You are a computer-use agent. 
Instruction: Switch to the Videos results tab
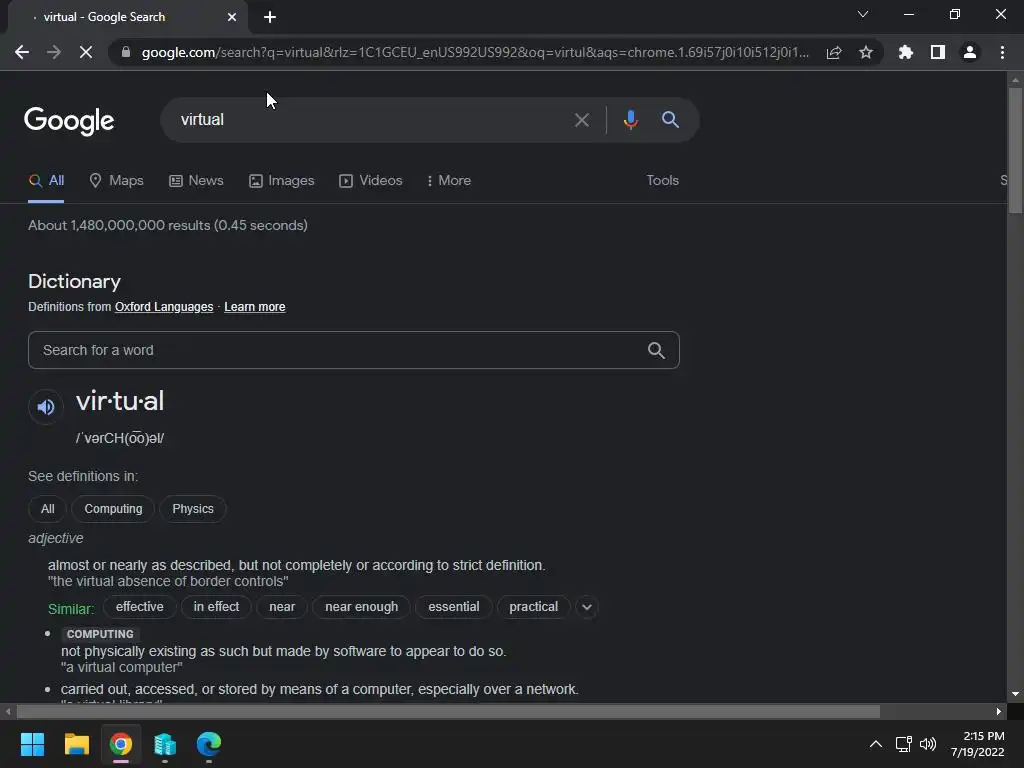[370, 181]
